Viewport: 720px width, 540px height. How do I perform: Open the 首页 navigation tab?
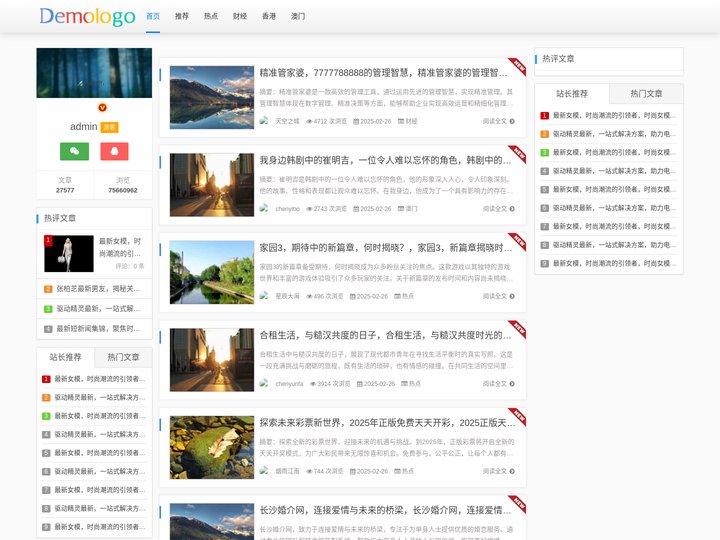[153, 16]
